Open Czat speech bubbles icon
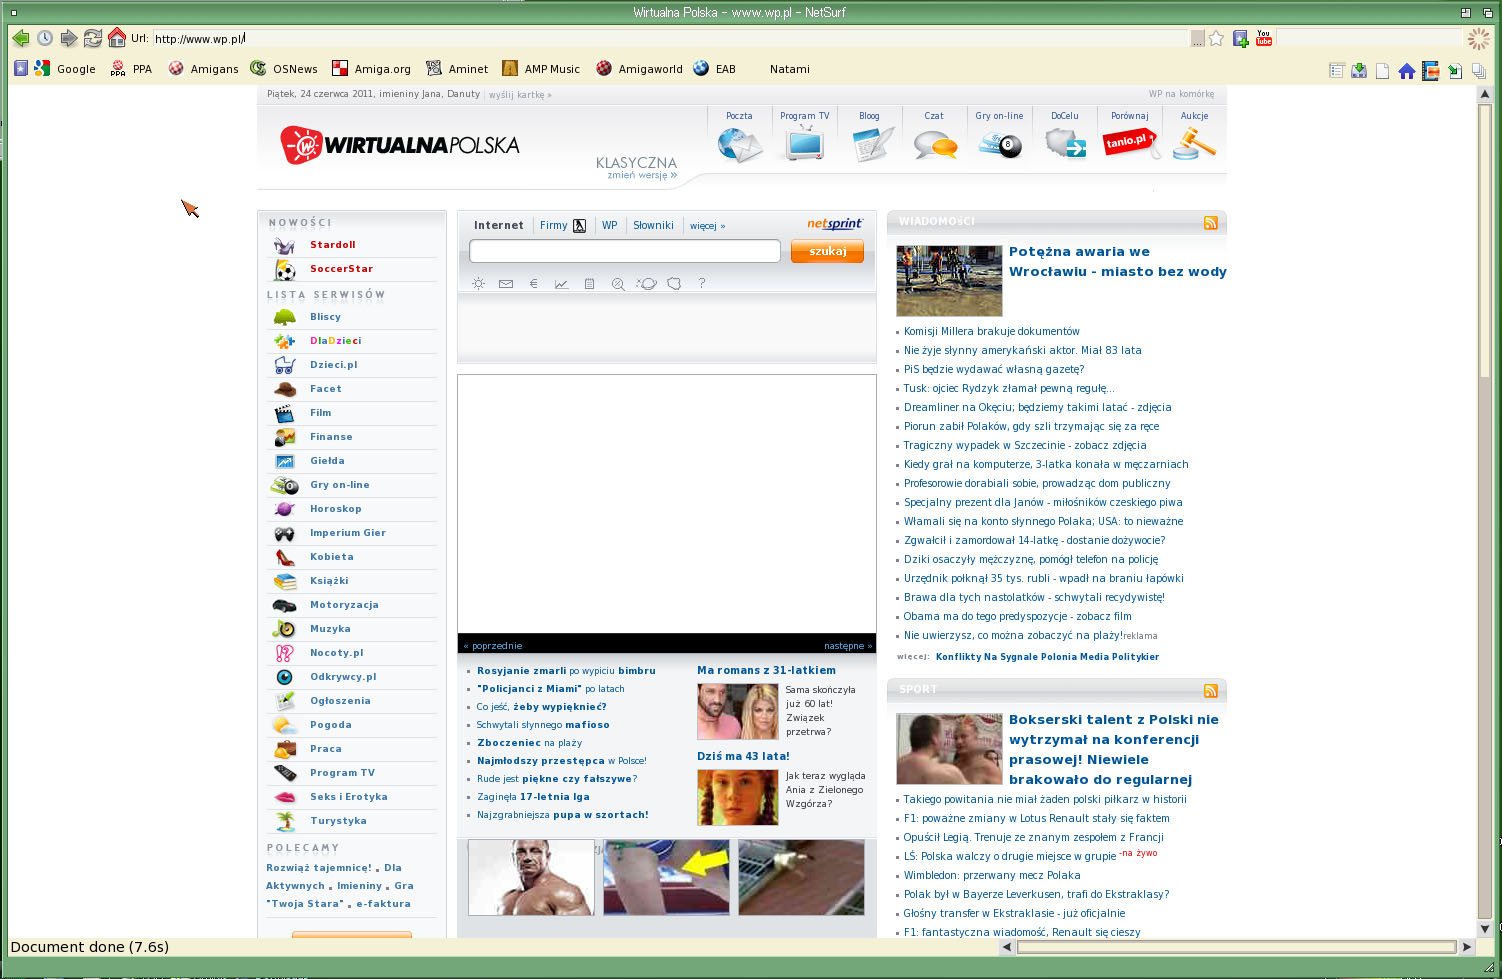This screenshot has height=979, width=1502. (935, 146)
